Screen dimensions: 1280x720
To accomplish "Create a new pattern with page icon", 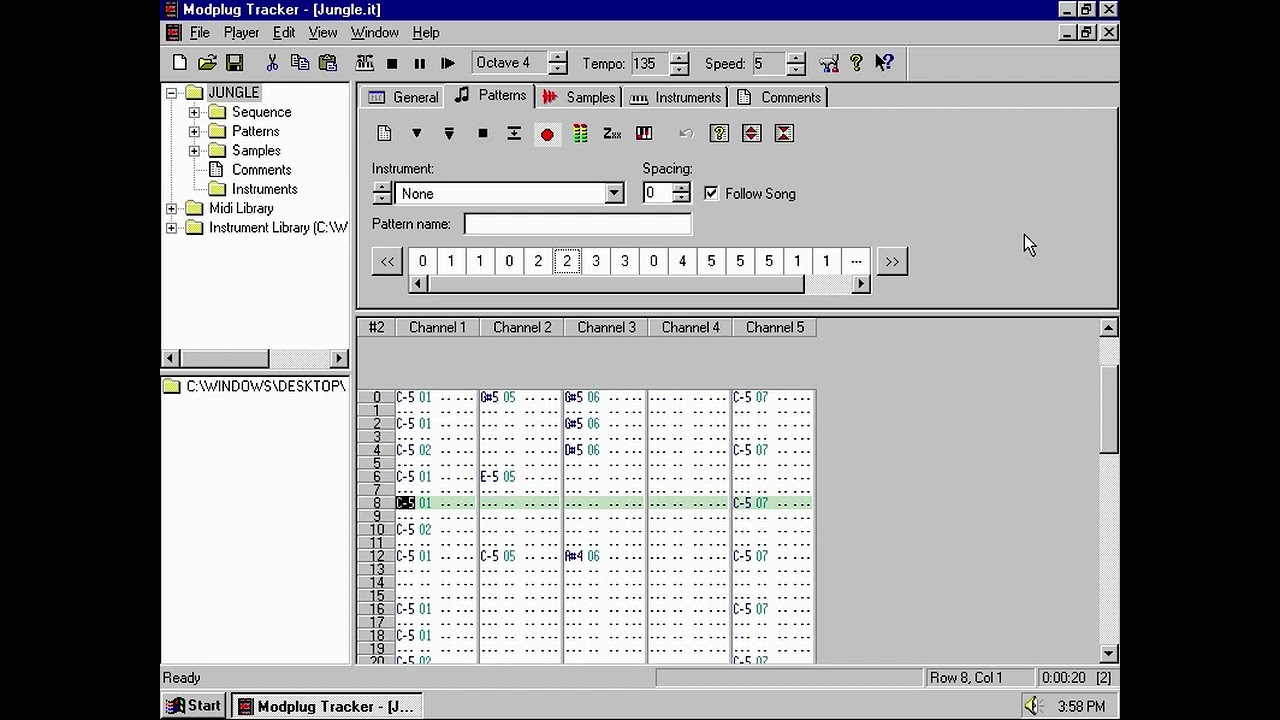I will point(384,133).
